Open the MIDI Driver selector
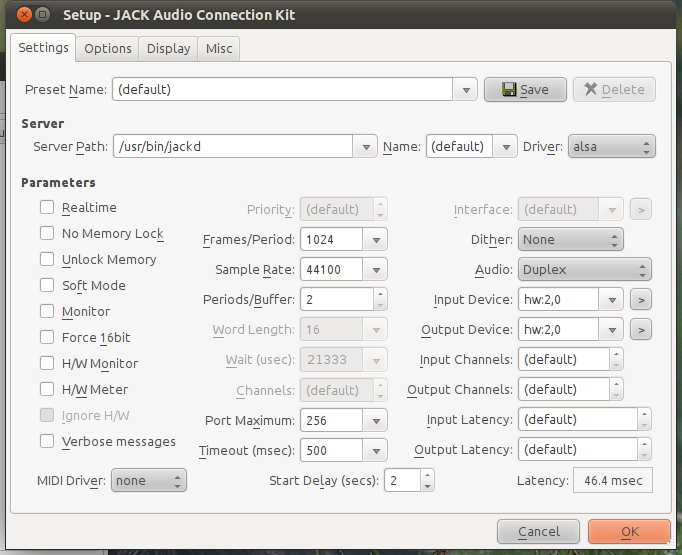Viewport: 682px width, 555px height. tap(149, 481)
